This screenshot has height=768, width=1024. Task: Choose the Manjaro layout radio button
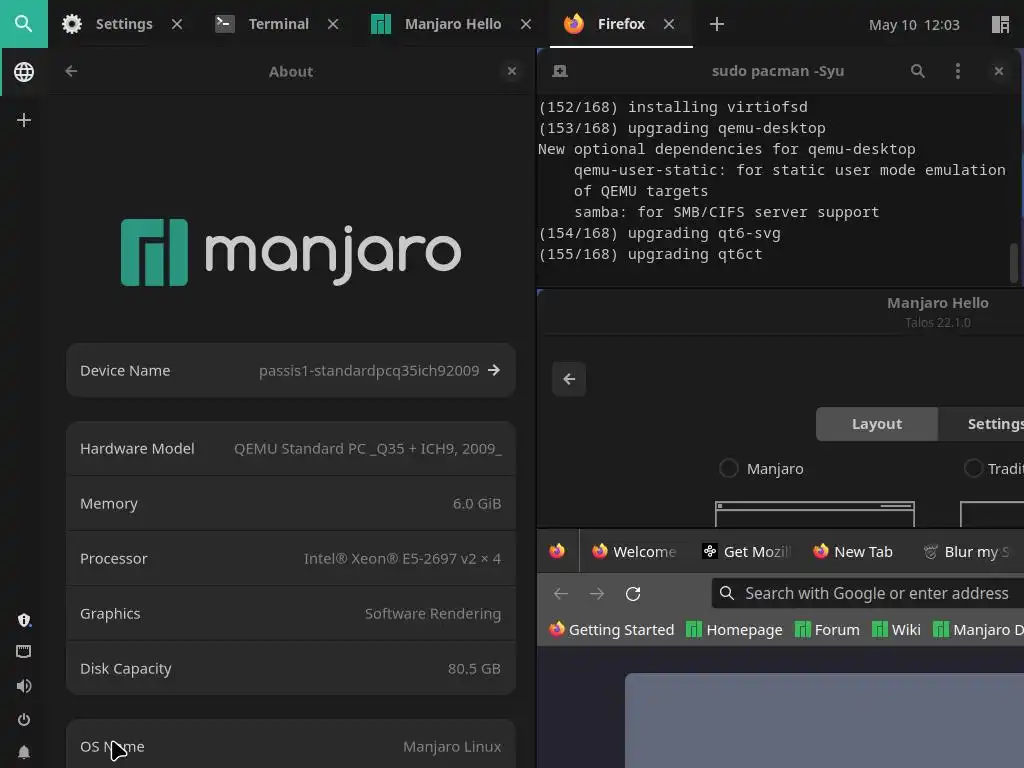coord(729,468)
